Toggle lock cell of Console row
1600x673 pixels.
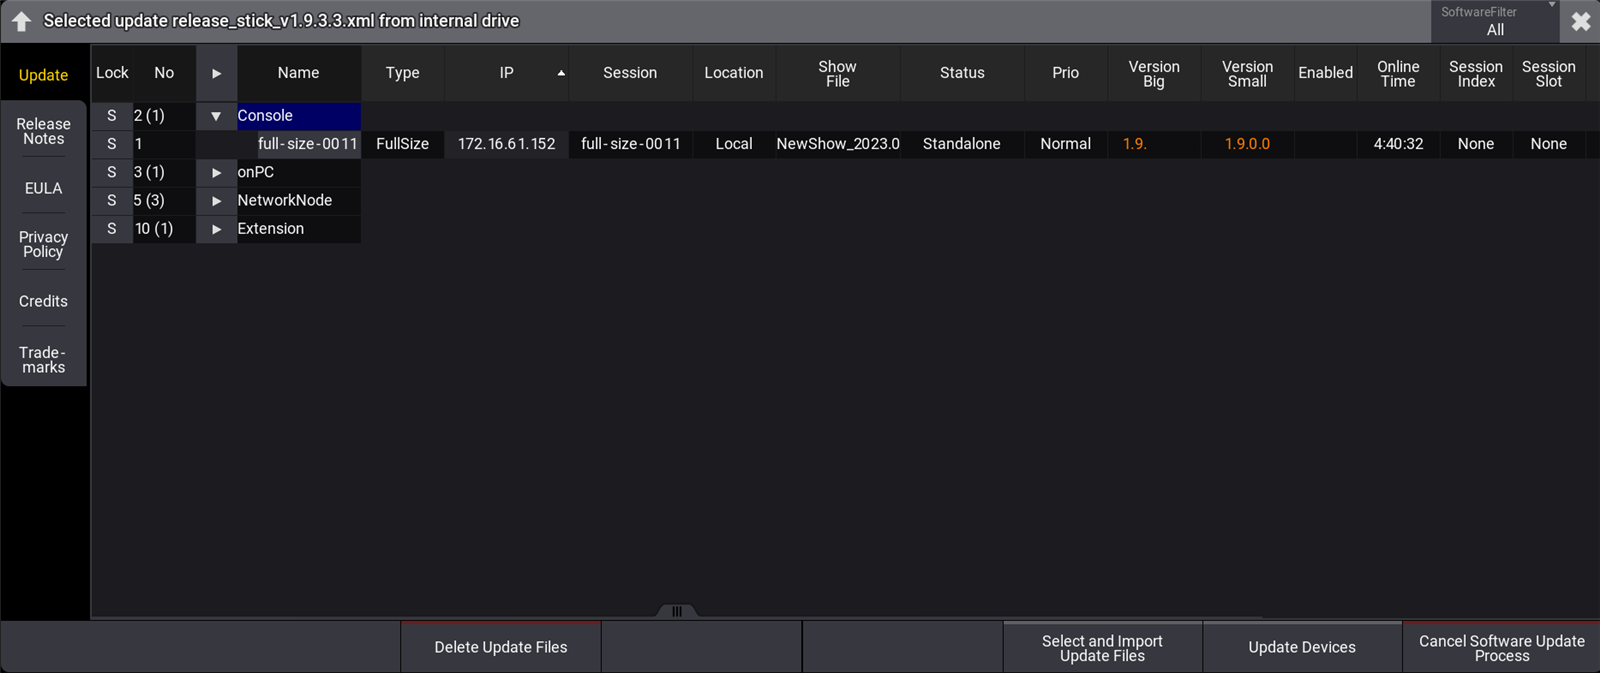click(112, 116)
